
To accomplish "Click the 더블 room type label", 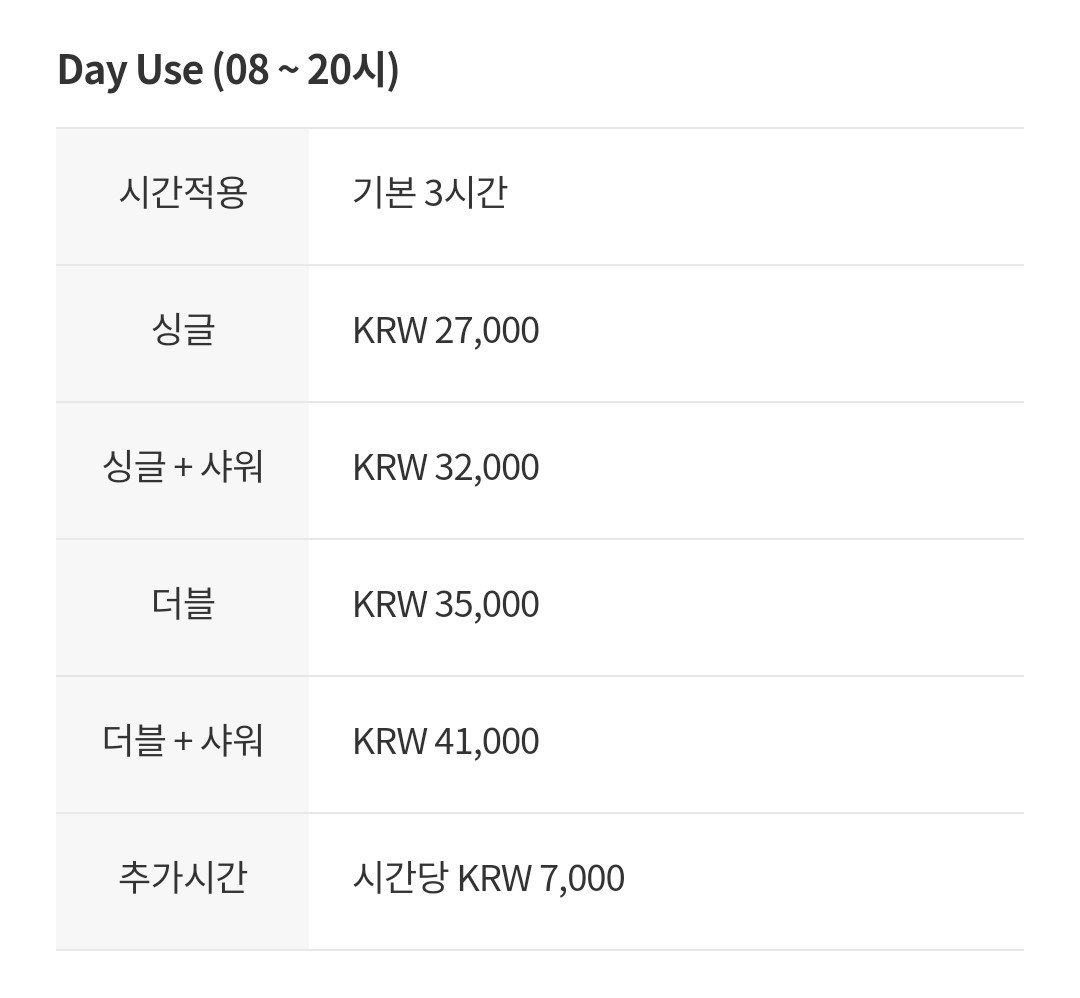I will pyautogui.click(x=182, y=604).
